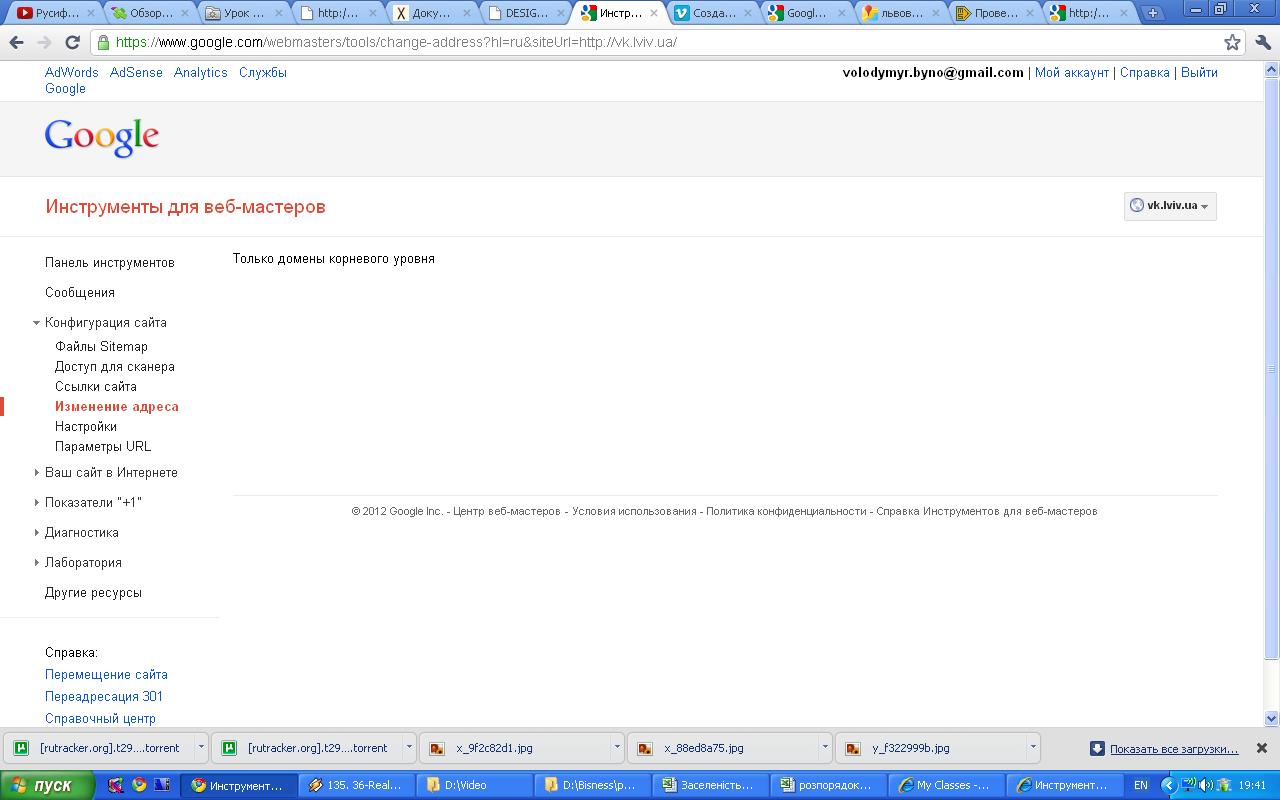Image resolution: width=1280 pixels, height=800 pixels.
Task: Switch to the YouTube 'Русиф...' tab
Action: pyautogui.click(x=52, y=14)
